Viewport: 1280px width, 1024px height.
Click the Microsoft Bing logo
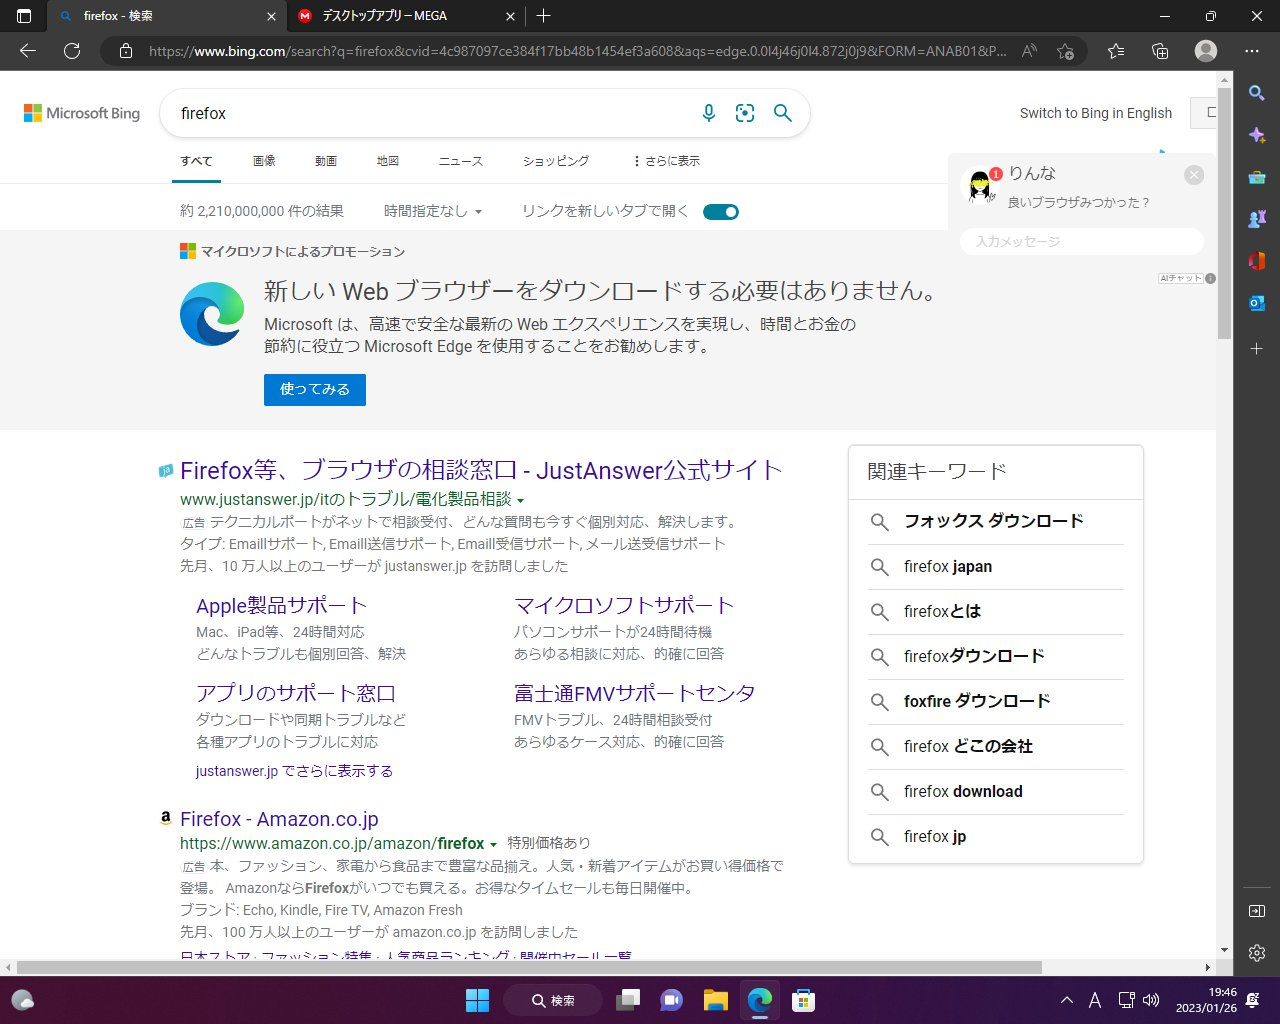coord(82,113)
